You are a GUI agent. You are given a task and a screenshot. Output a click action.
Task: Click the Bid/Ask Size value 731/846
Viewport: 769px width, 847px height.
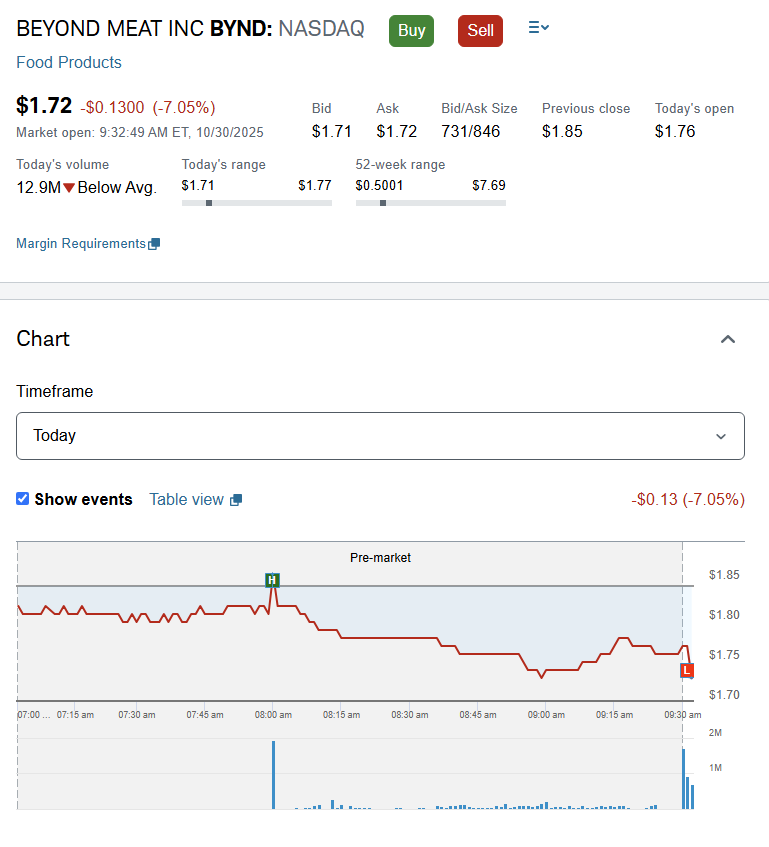[x=470, y=131]
